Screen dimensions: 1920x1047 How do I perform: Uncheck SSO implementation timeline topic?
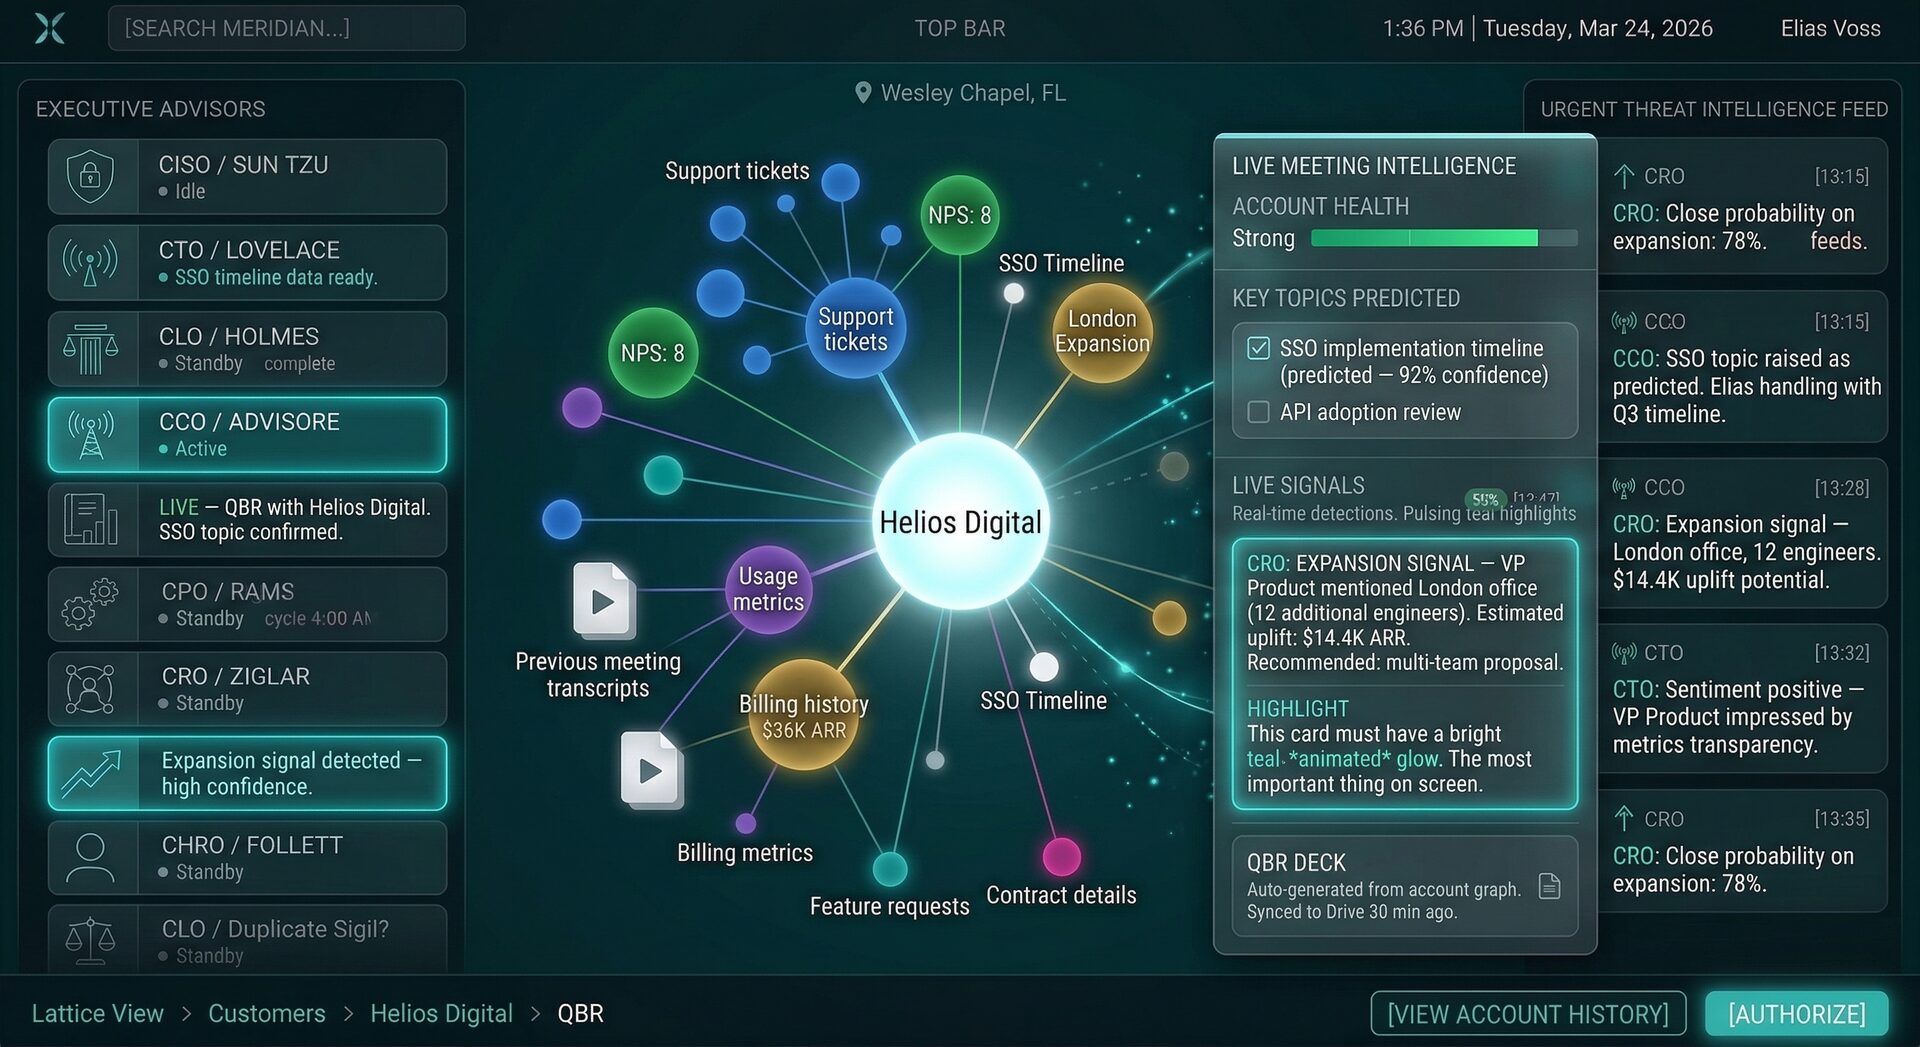click(1258, 348)
